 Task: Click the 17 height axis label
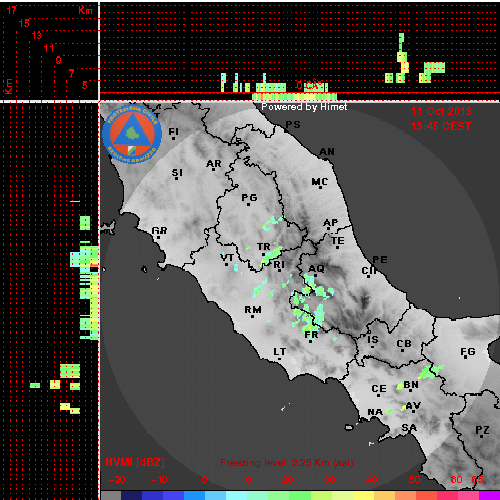click(x=11, y=10)
